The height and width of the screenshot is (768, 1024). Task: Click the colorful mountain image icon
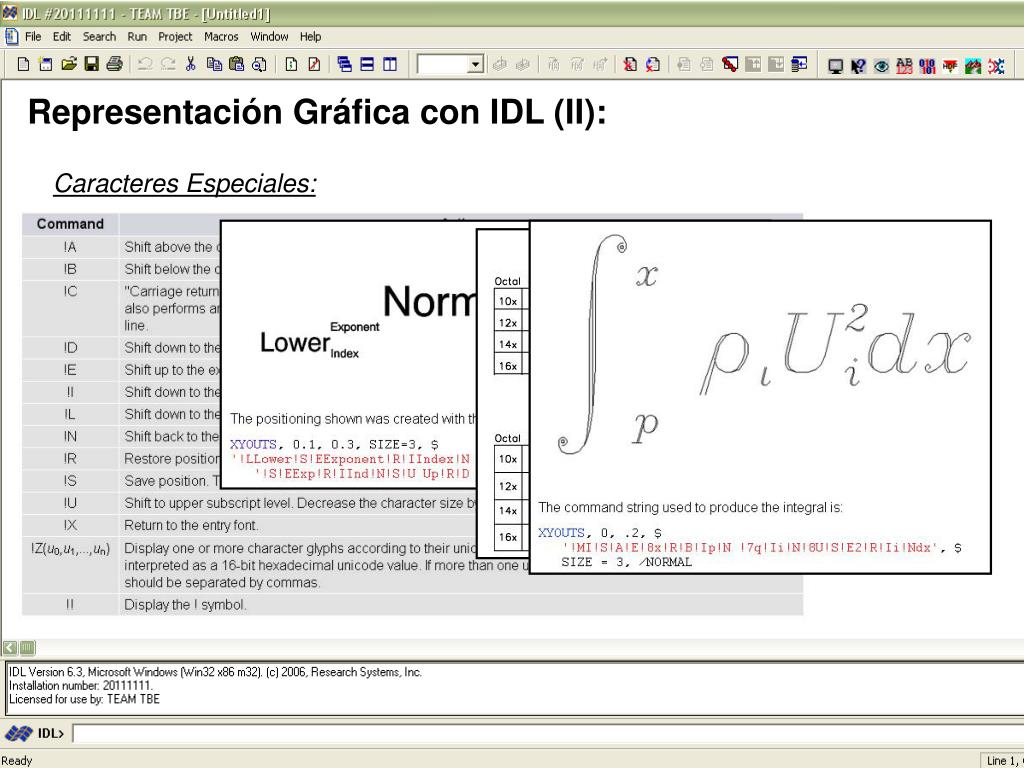973,65
